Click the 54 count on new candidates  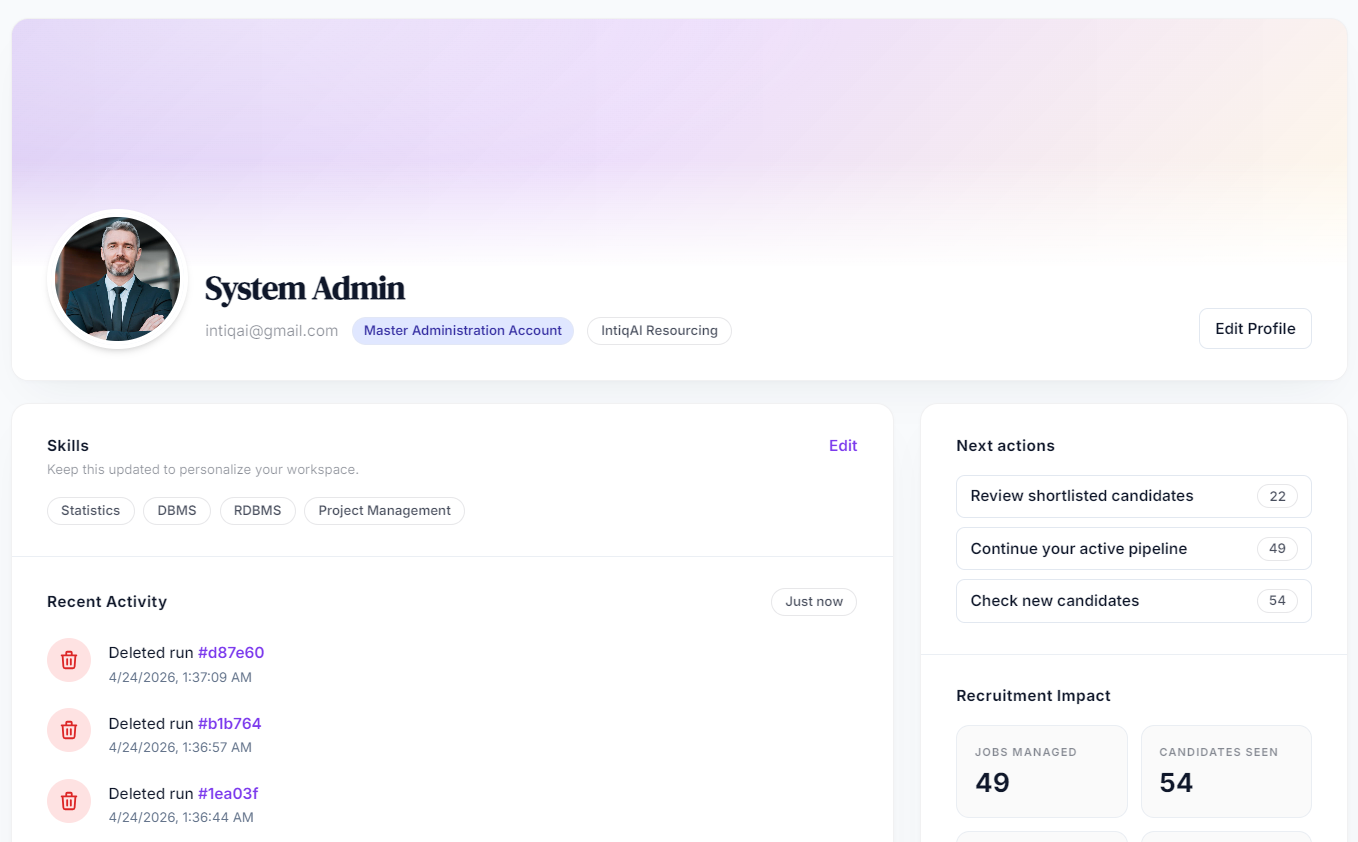click(x=1277, y=601)
